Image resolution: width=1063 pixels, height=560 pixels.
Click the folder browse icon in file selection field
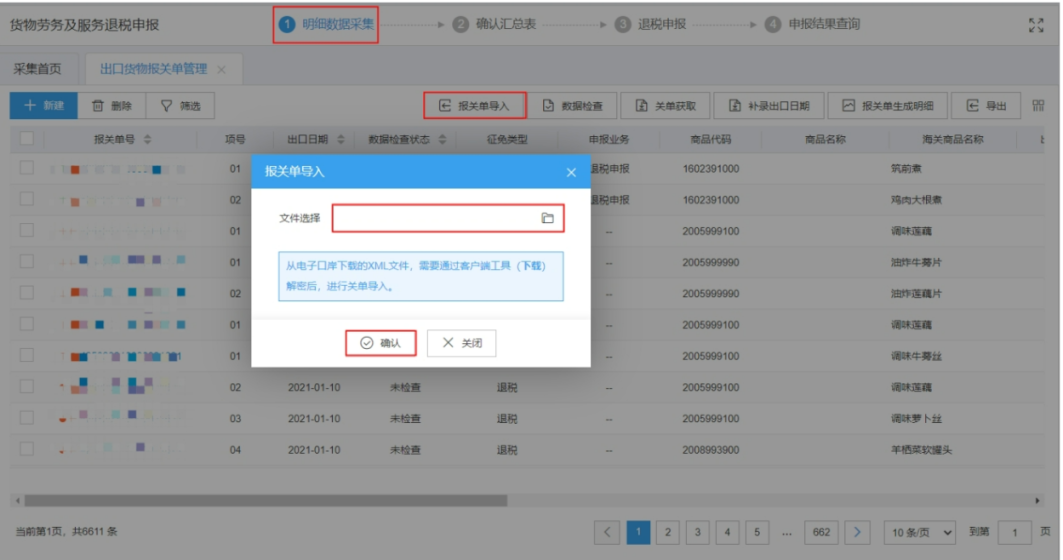pyautogui.click(x=547, y=218)
